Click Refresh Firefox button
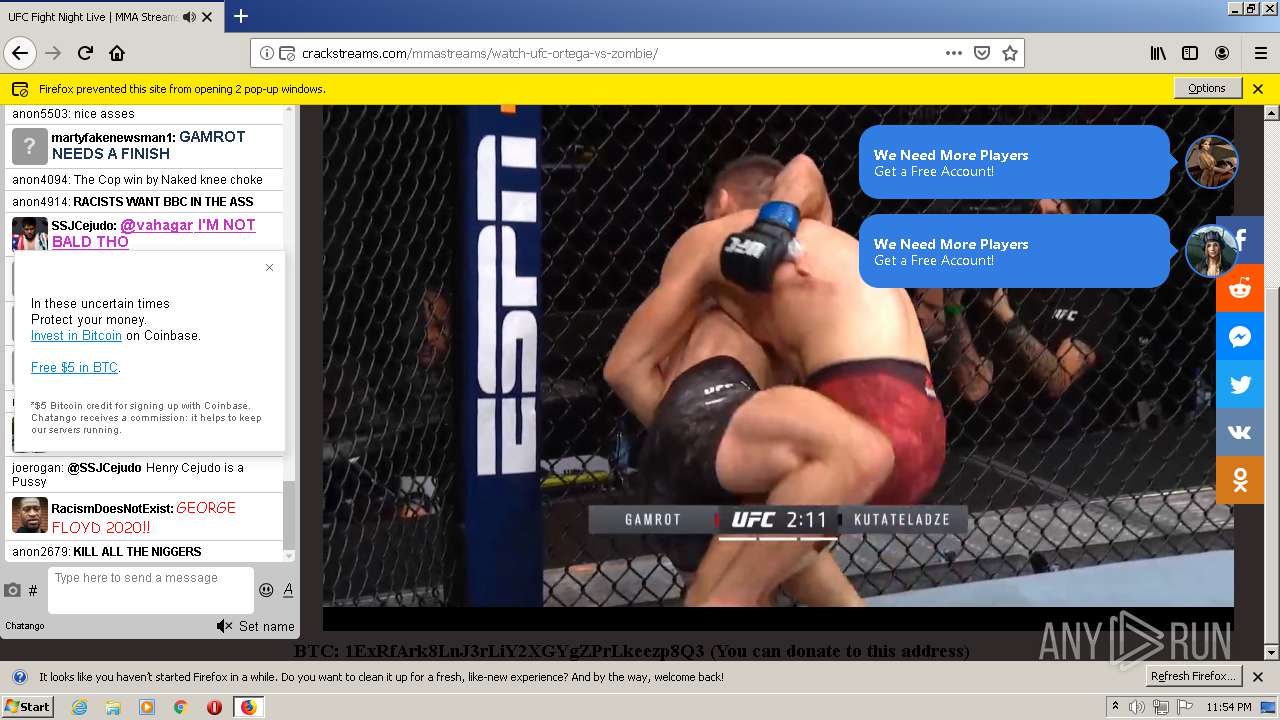1280x720 pixels. (x=1194, y=676)
